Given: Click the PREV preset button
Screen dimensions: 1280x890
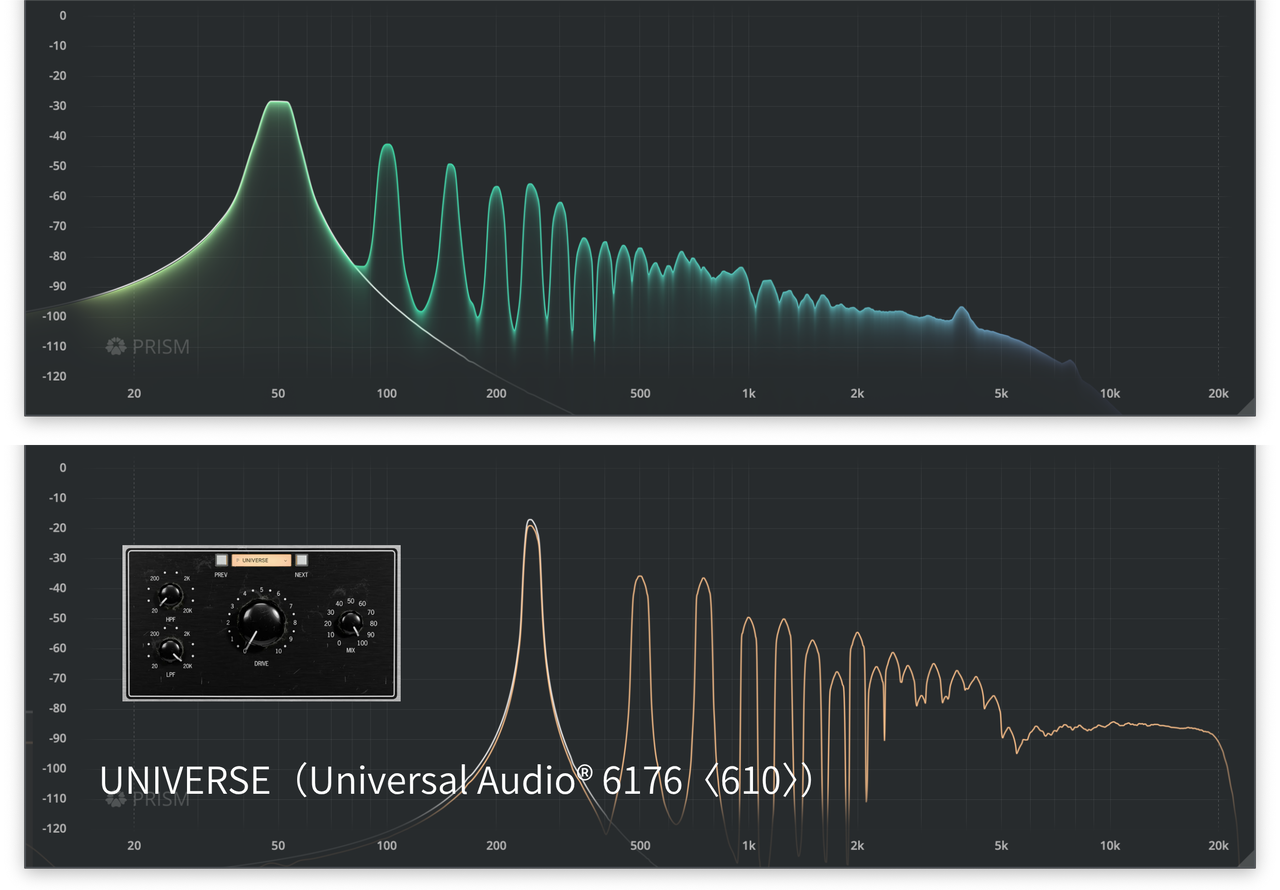Looking at the screenshot, I should (221, 561).
